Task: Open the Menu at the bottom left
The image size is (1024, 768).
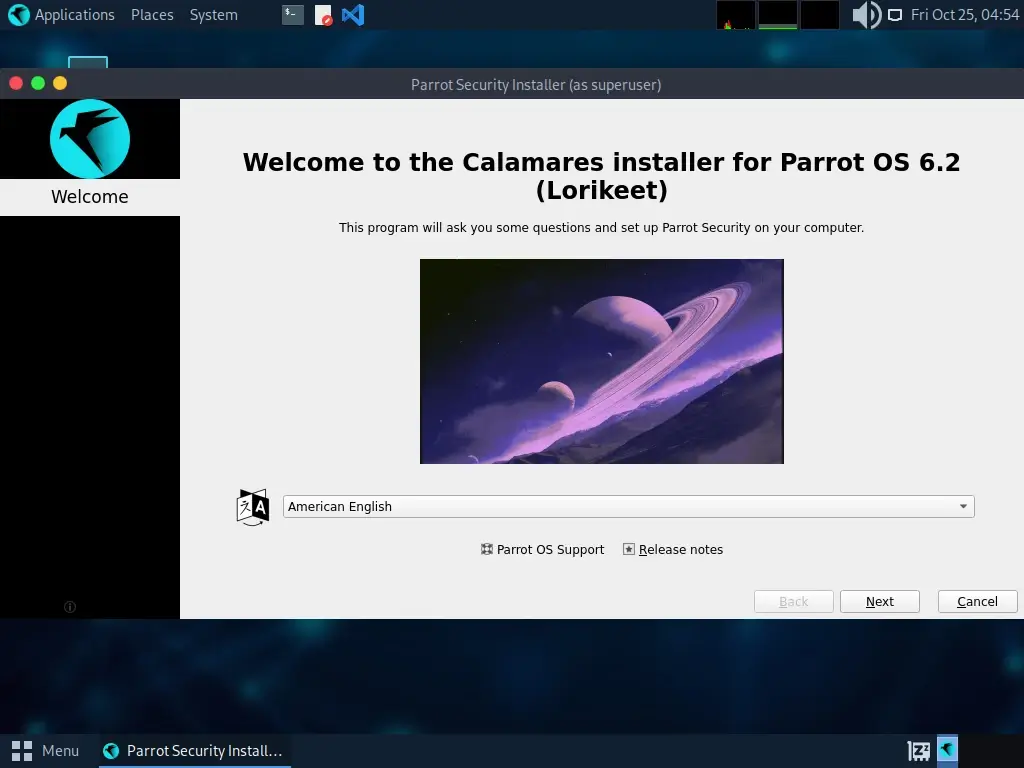Action: tap(45, 750)
